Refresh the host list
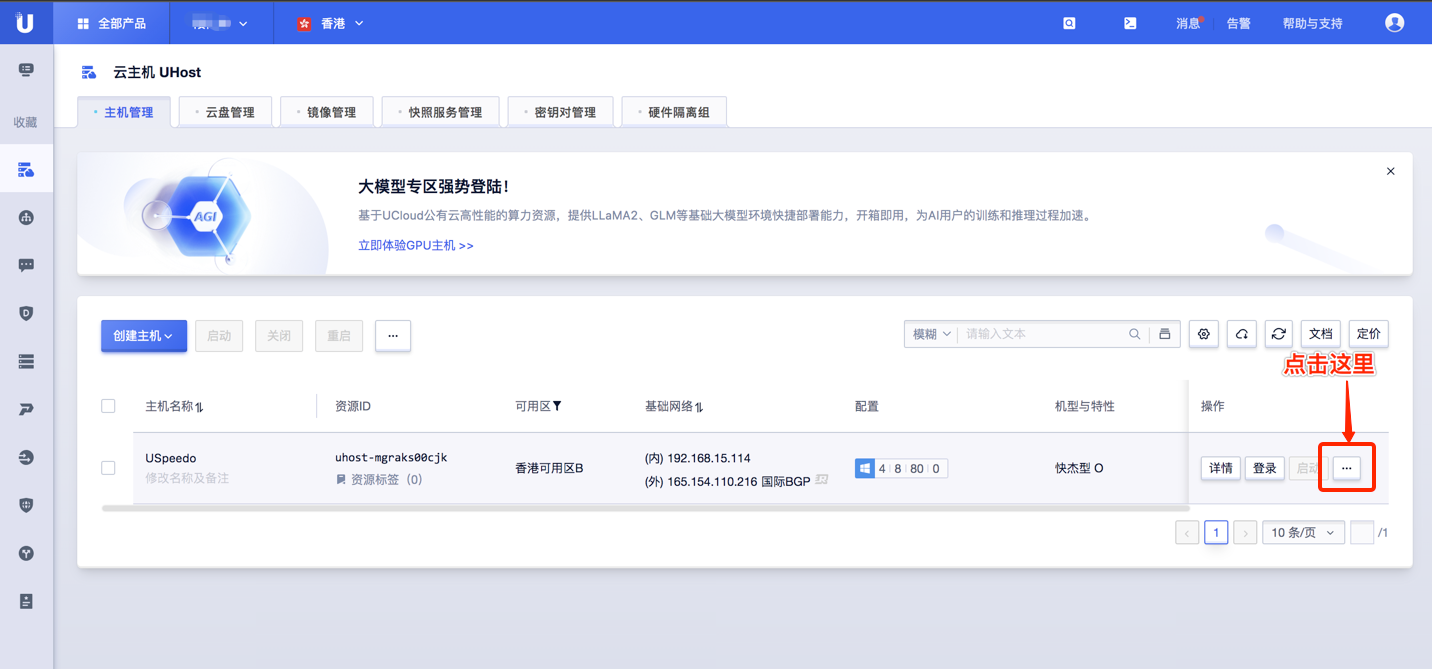This screenshot has width=1432, height=669. point(1279,334)
